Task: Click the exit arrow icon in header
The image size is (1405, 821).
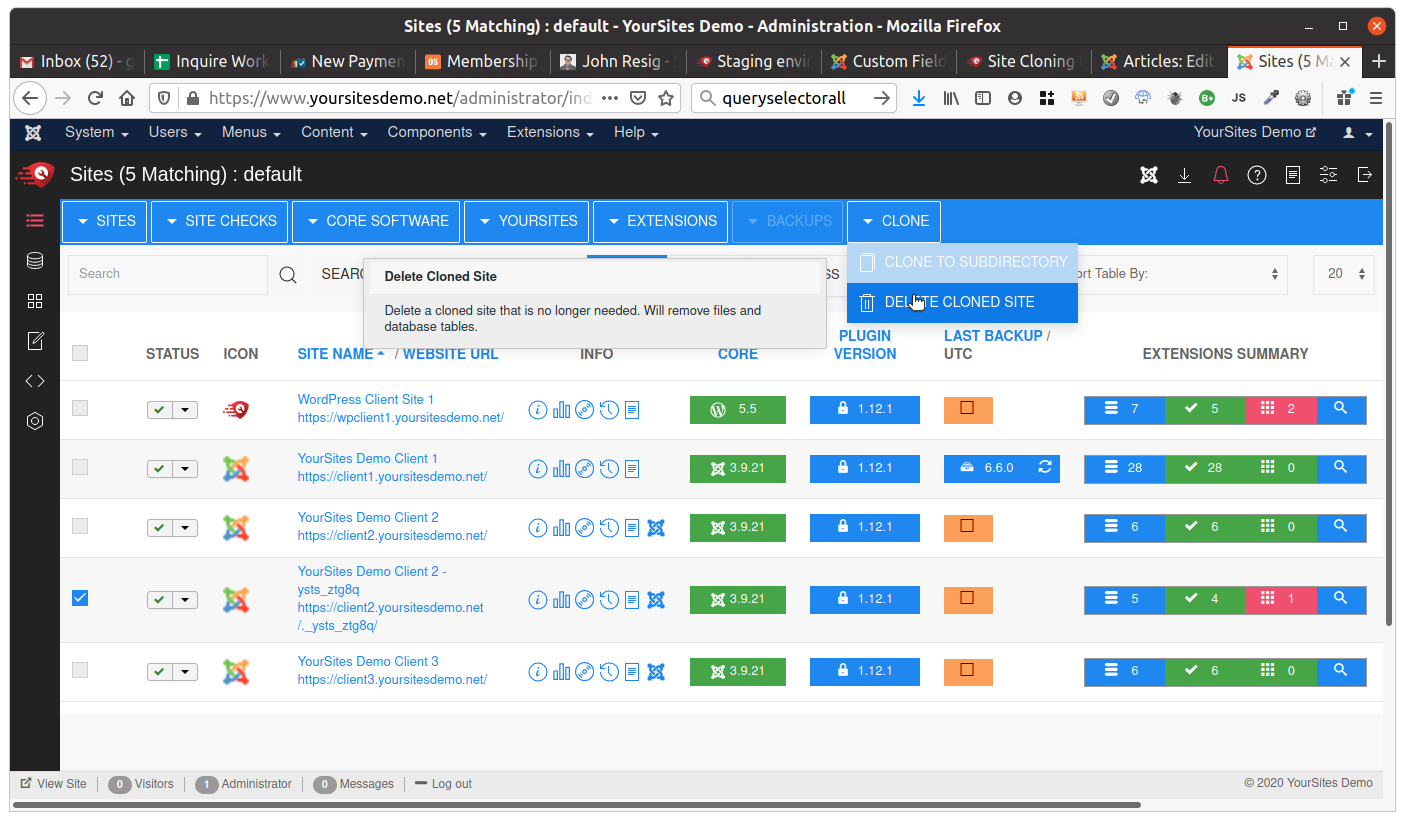Action: click(1365, 175)
